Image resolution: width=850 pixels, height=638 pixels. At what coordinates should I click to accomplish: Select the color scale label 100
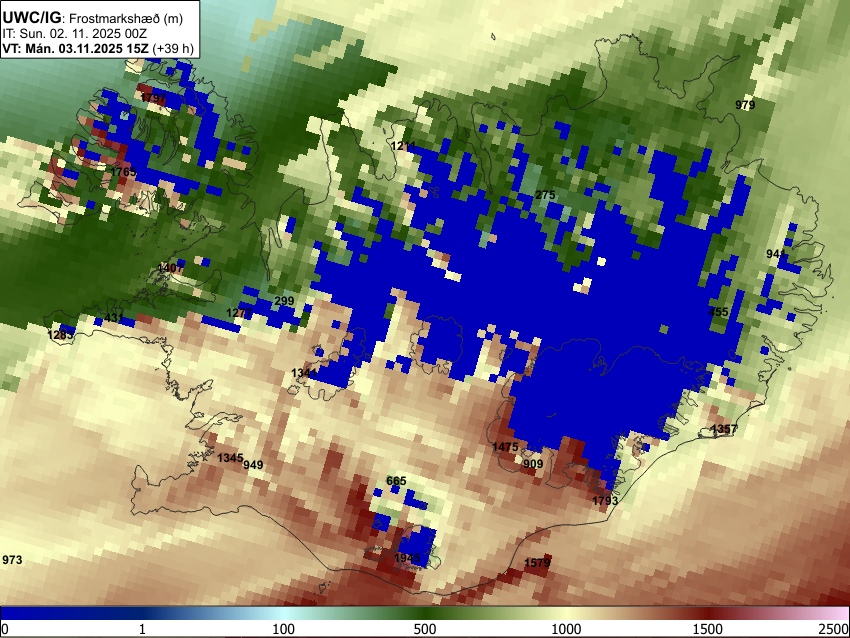coord(284,629)
